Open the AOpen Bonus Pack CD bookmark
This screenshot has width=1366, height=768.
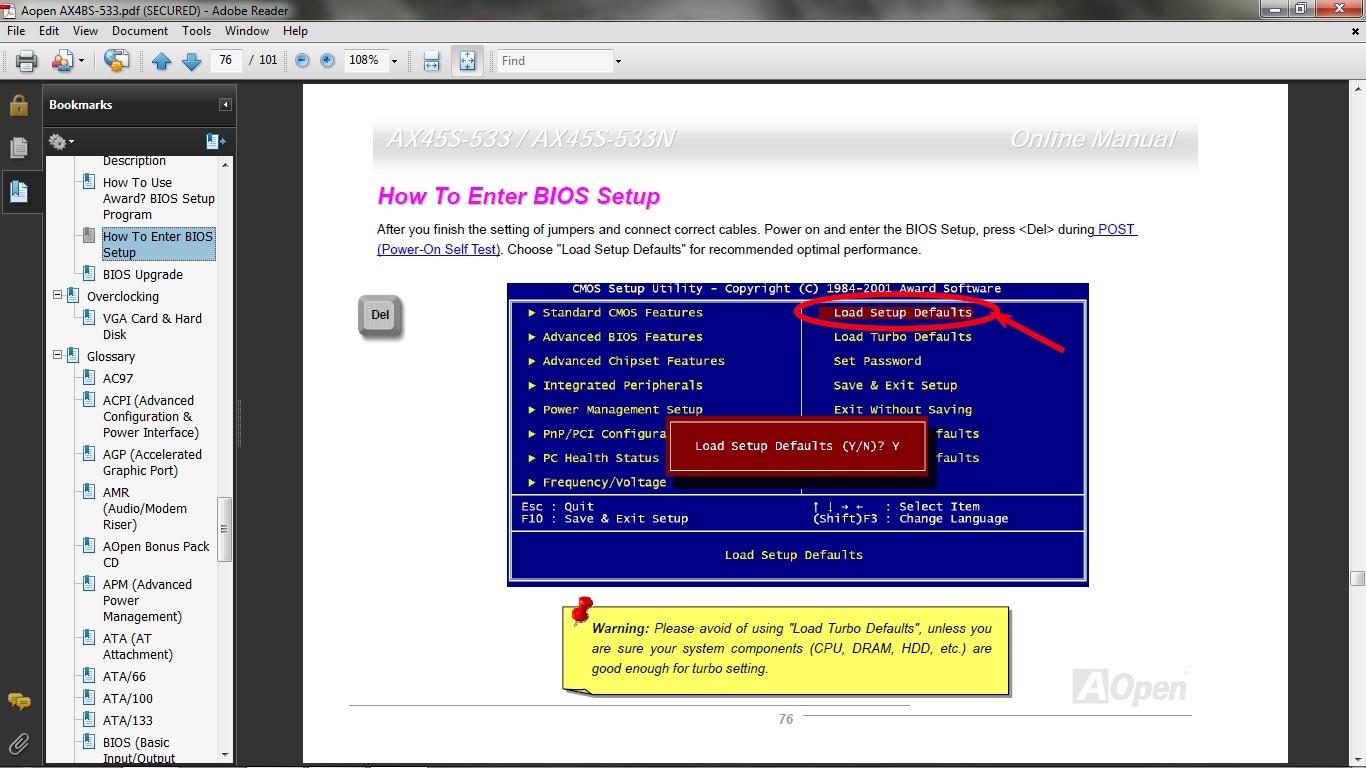[x=156, y=554]
